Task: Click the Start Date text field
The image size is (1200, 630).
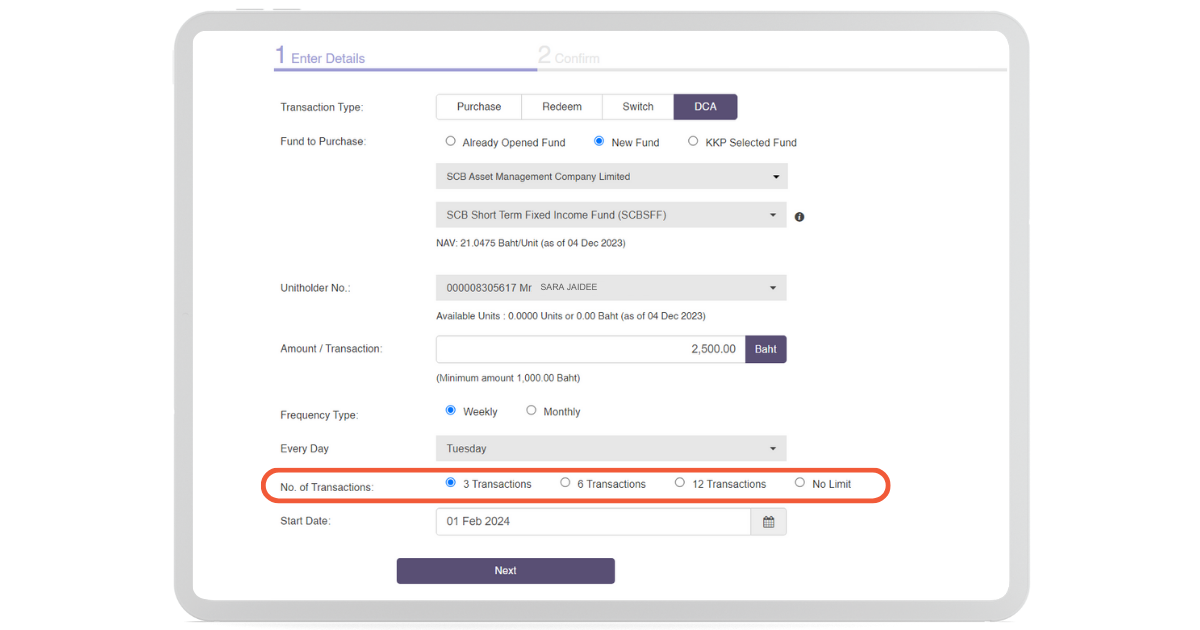Action: [592, 522]
